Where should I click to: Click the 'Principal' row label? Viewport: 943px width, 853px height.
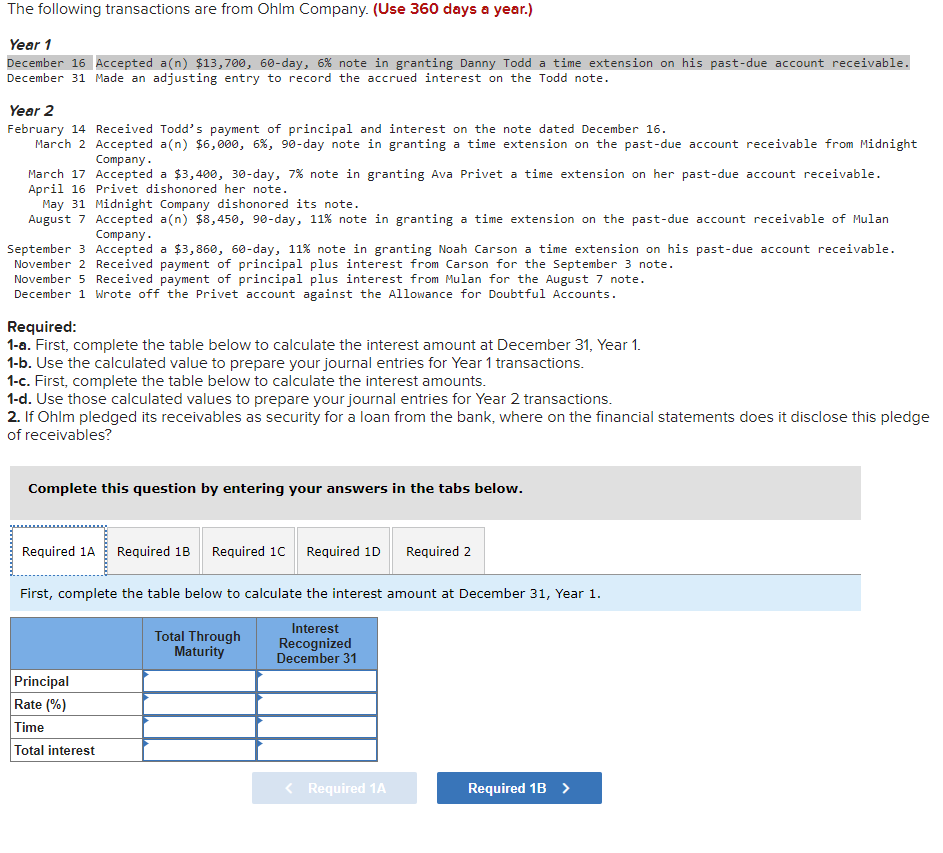[41, 682]
